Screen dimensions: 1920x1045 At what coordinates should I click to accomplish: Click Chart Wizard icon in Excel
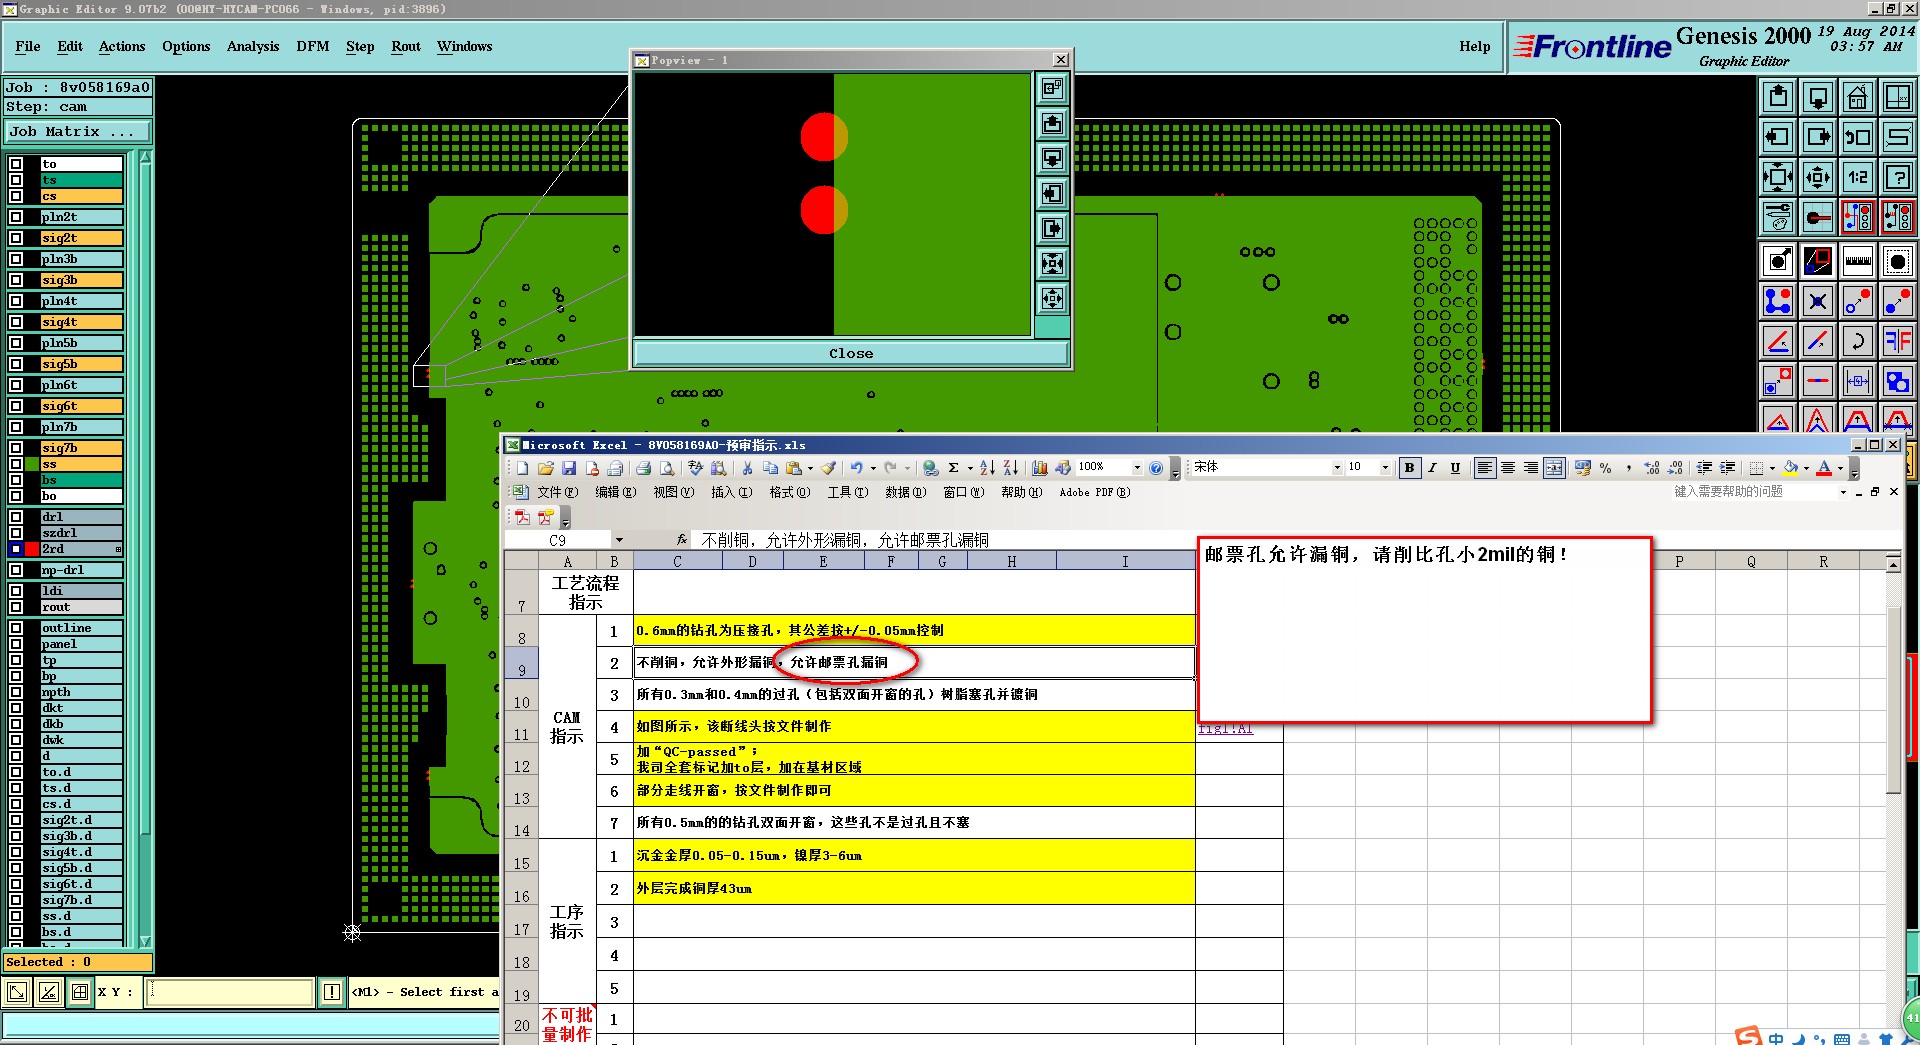1040,467
